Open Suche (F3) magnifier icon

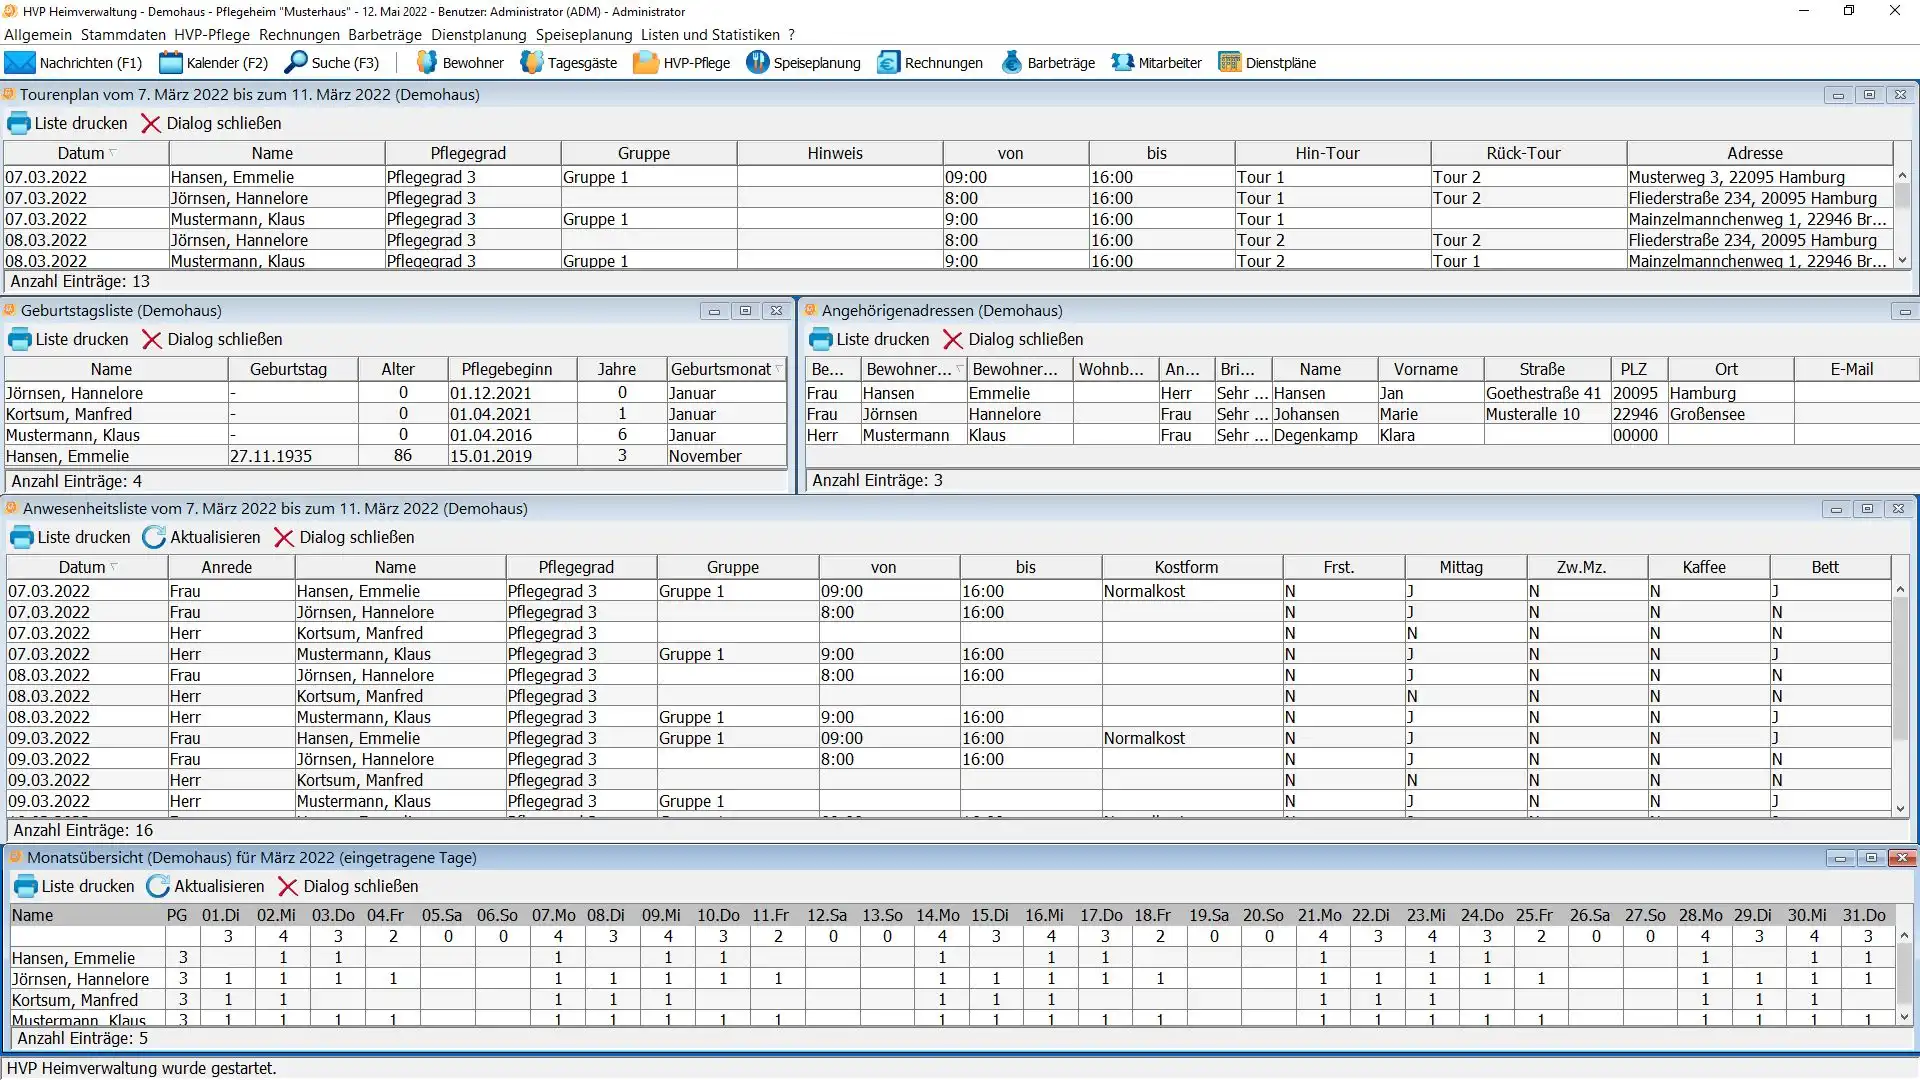[x=296, y=63]
